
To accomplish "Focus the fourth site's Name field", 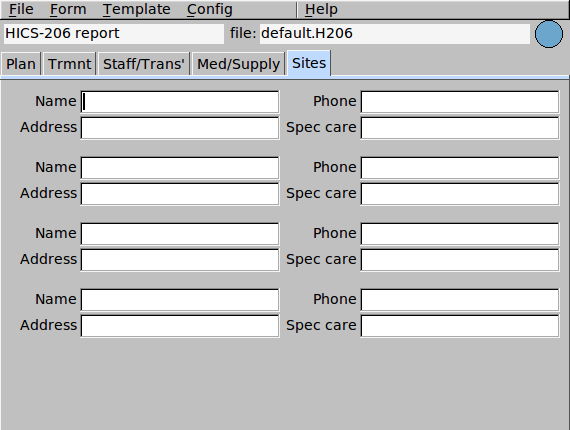I will [180, 300].
